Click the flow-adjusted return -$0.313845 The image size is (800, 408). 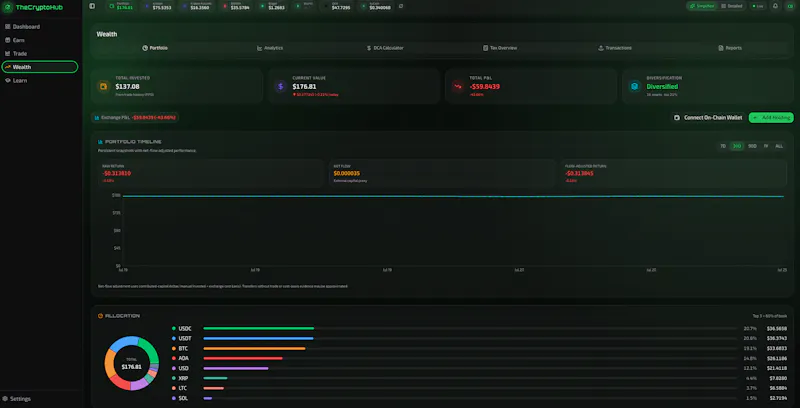click(x=579, y=173)
